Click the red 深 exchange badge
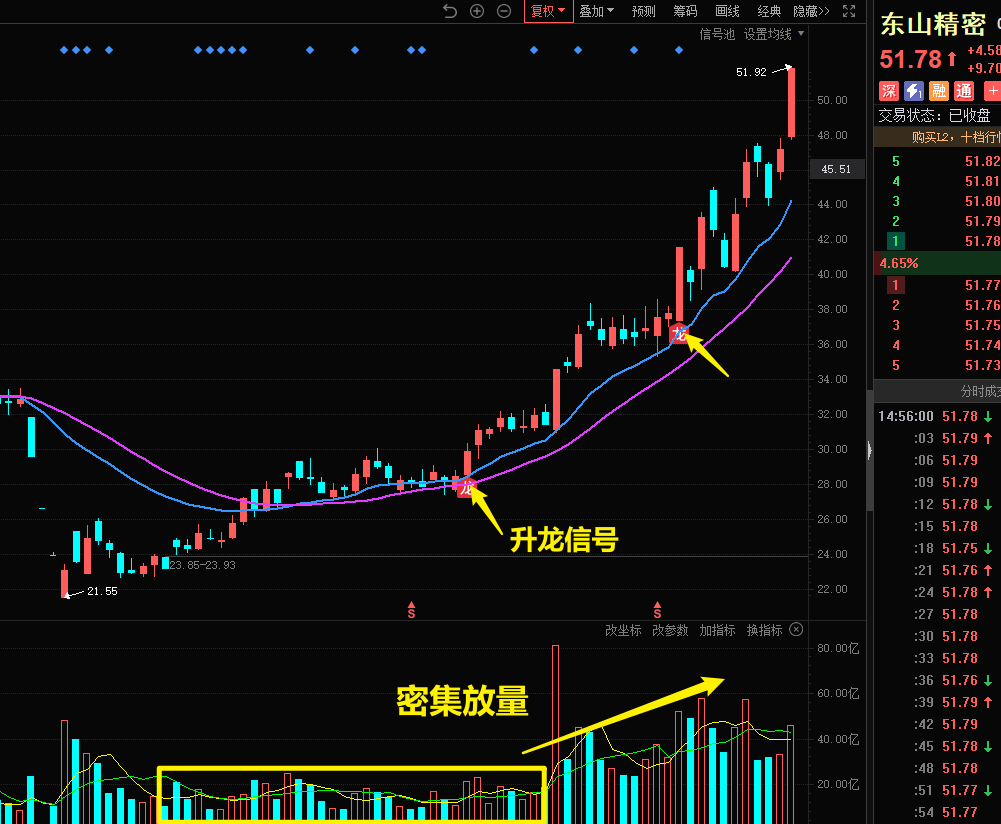The width and height of the screenshot is (1001, 824). 889,91
